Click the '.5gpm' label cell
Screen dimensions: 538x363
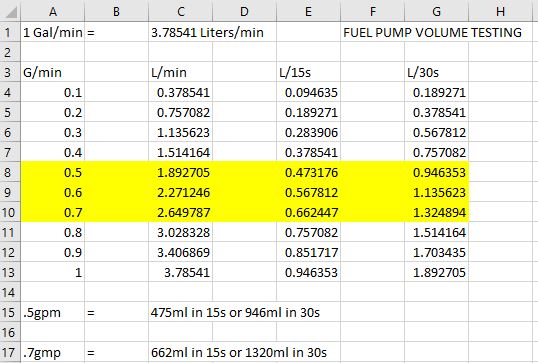click(52, 312)
